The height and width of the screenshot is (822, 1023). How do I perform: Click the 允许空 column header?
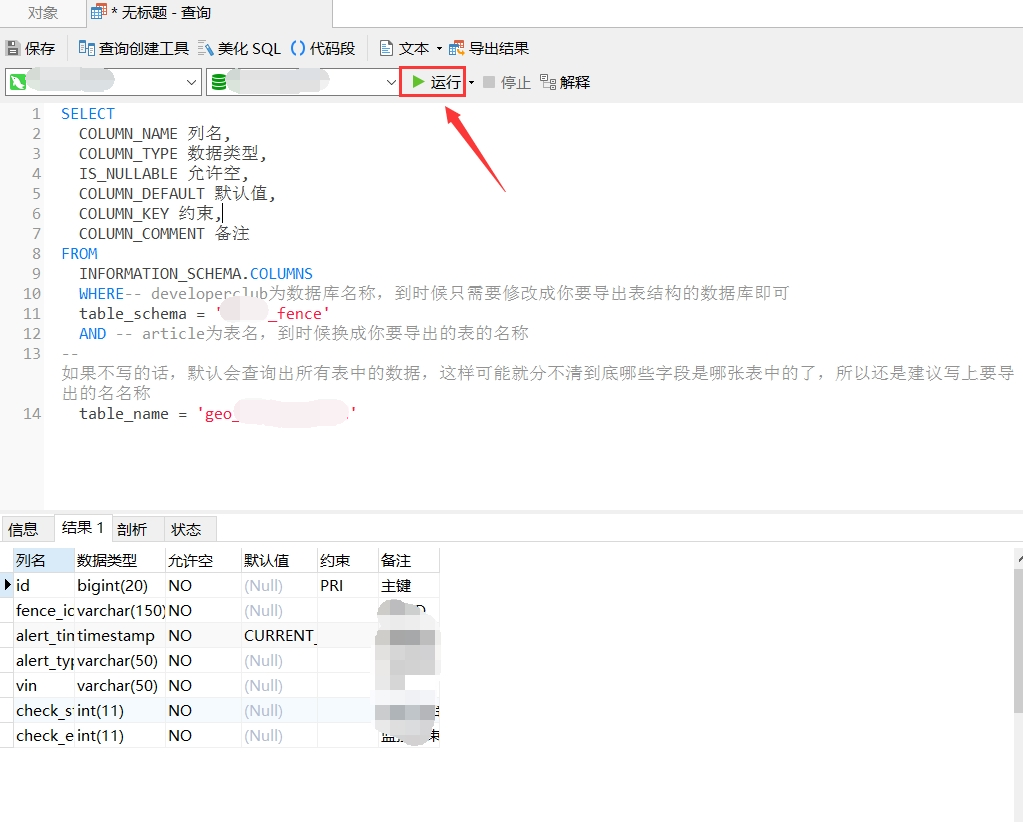coord(203,560)
